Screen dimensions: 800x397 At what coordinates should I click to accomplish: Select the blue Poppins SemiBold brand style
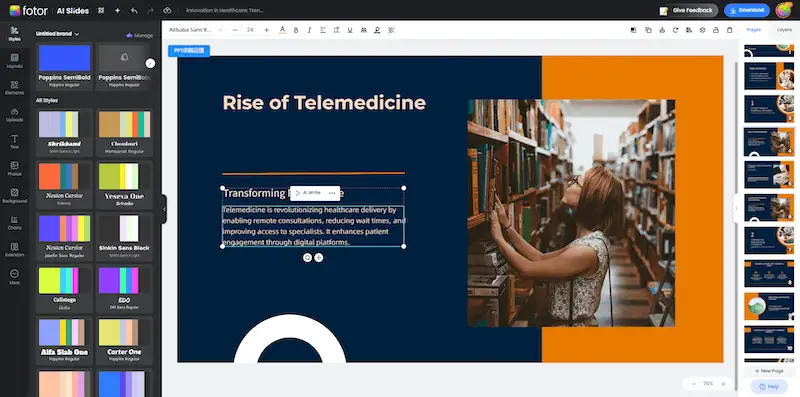click(64, 66)
